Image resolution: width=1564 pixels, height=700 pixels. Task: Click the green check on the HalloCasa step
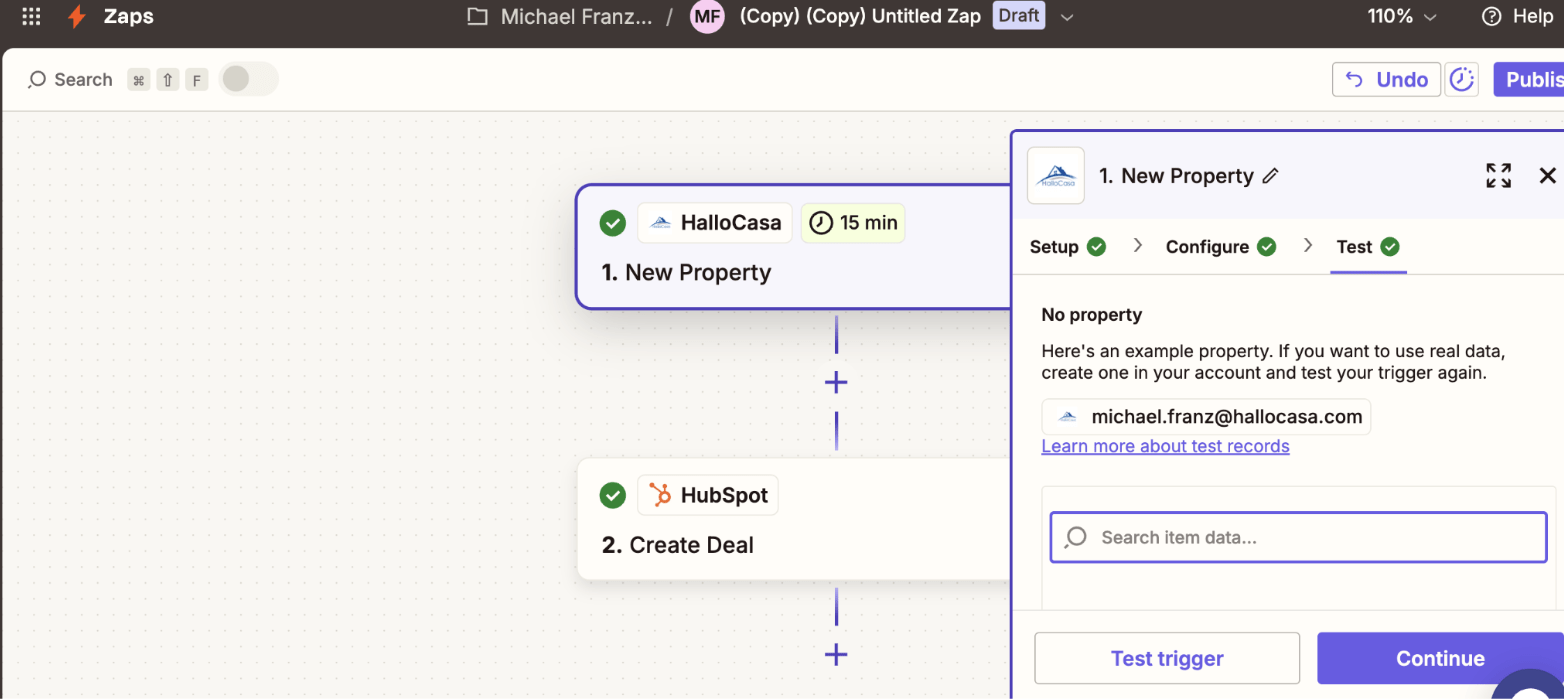click(x=612, y=223)
